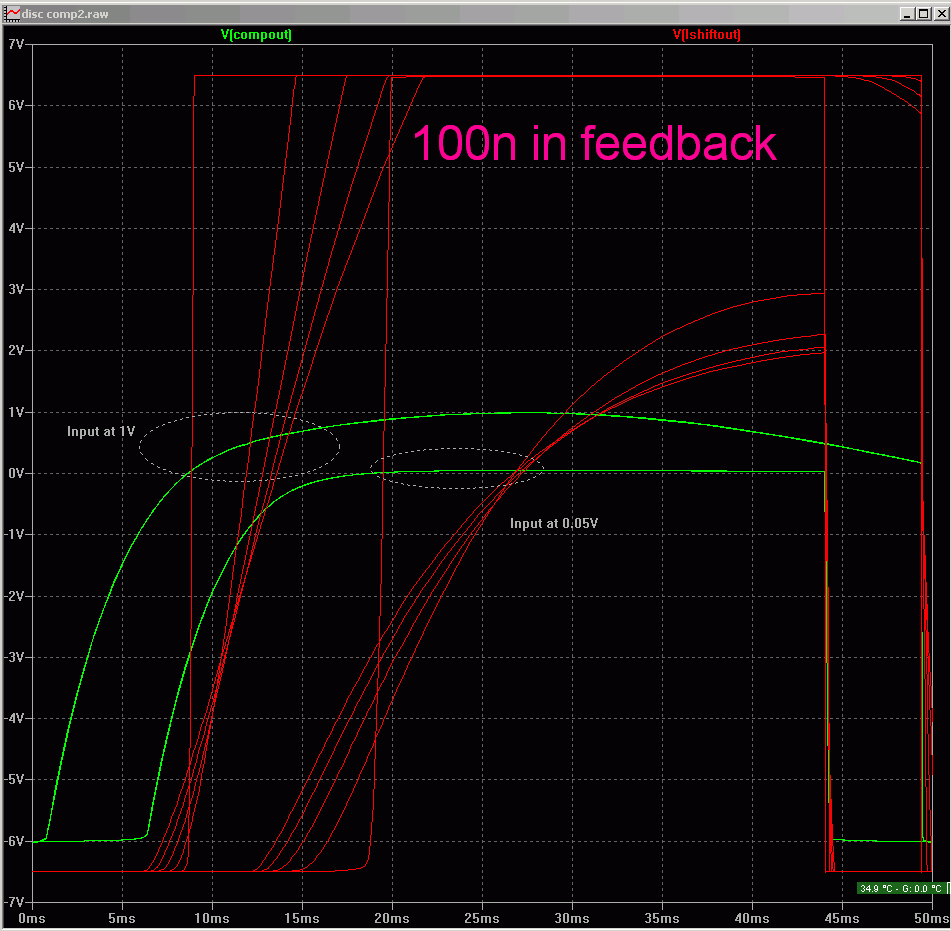Click the 3V vertical axis label

(16, 289)
